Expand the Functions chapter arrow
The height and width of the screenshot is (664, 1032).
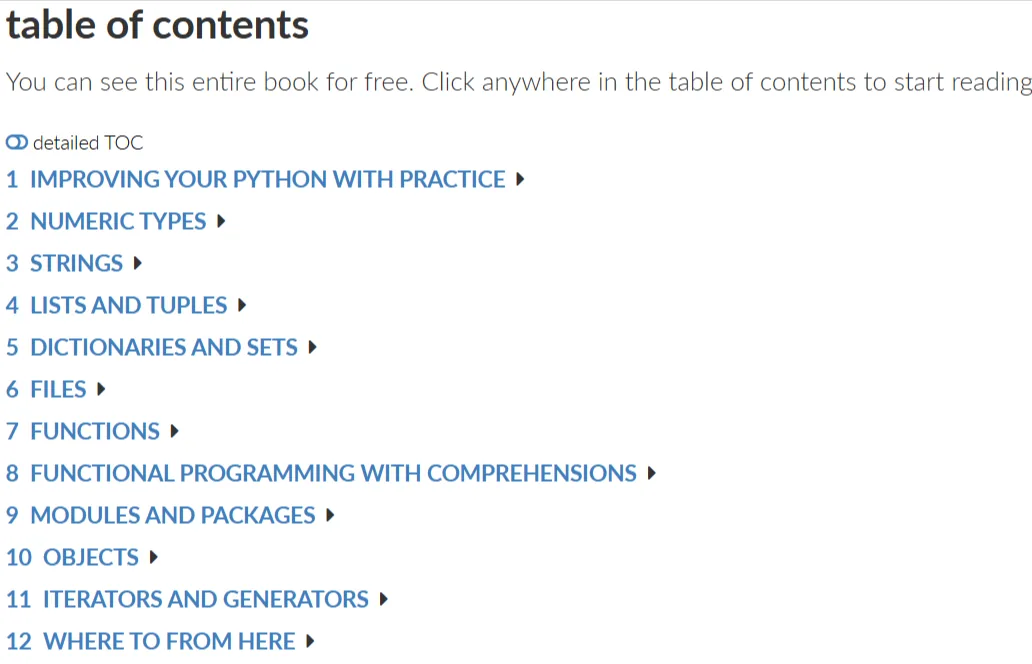point(174,431)
